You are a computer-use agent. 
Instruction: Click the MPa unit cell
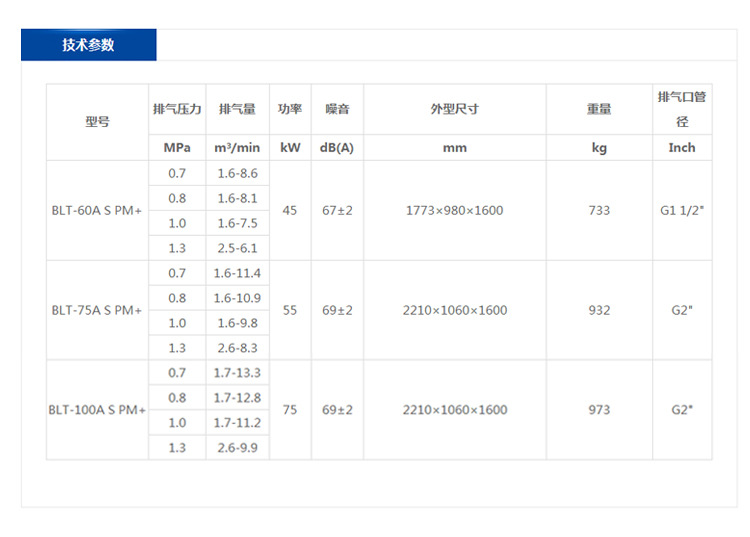pos(177,148)
